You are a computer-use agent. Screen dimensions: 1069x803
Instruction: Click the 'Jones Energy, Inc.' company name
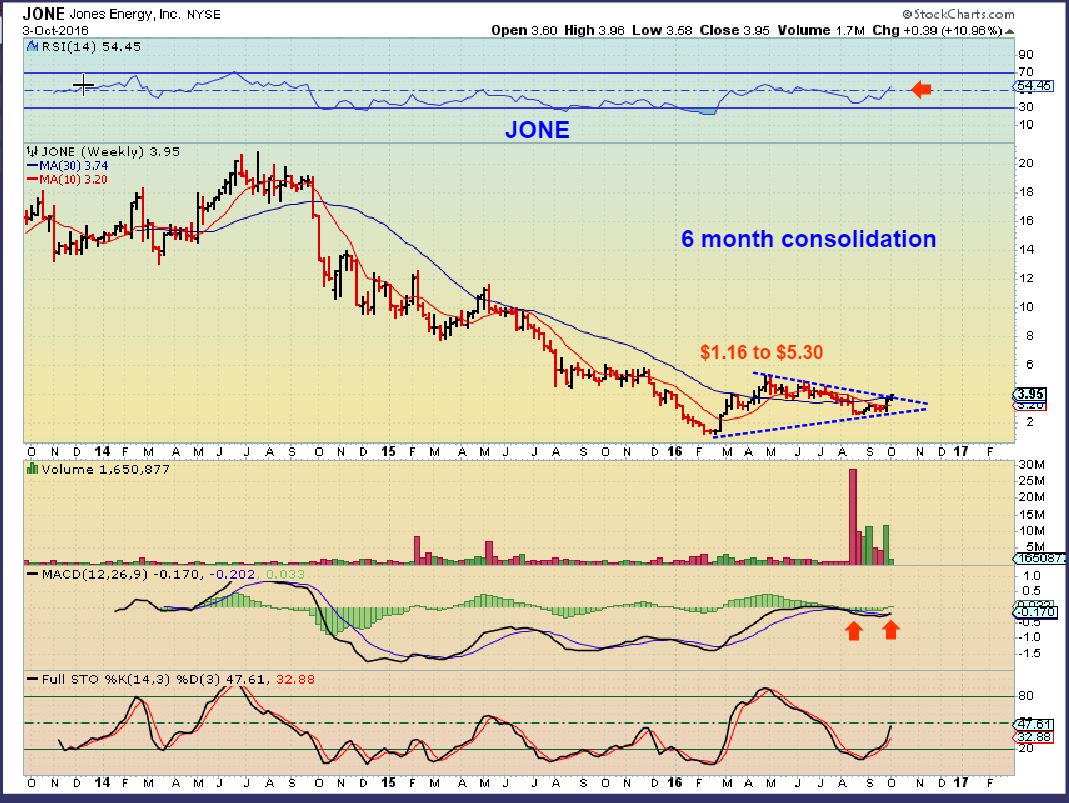tap(125, 14)
